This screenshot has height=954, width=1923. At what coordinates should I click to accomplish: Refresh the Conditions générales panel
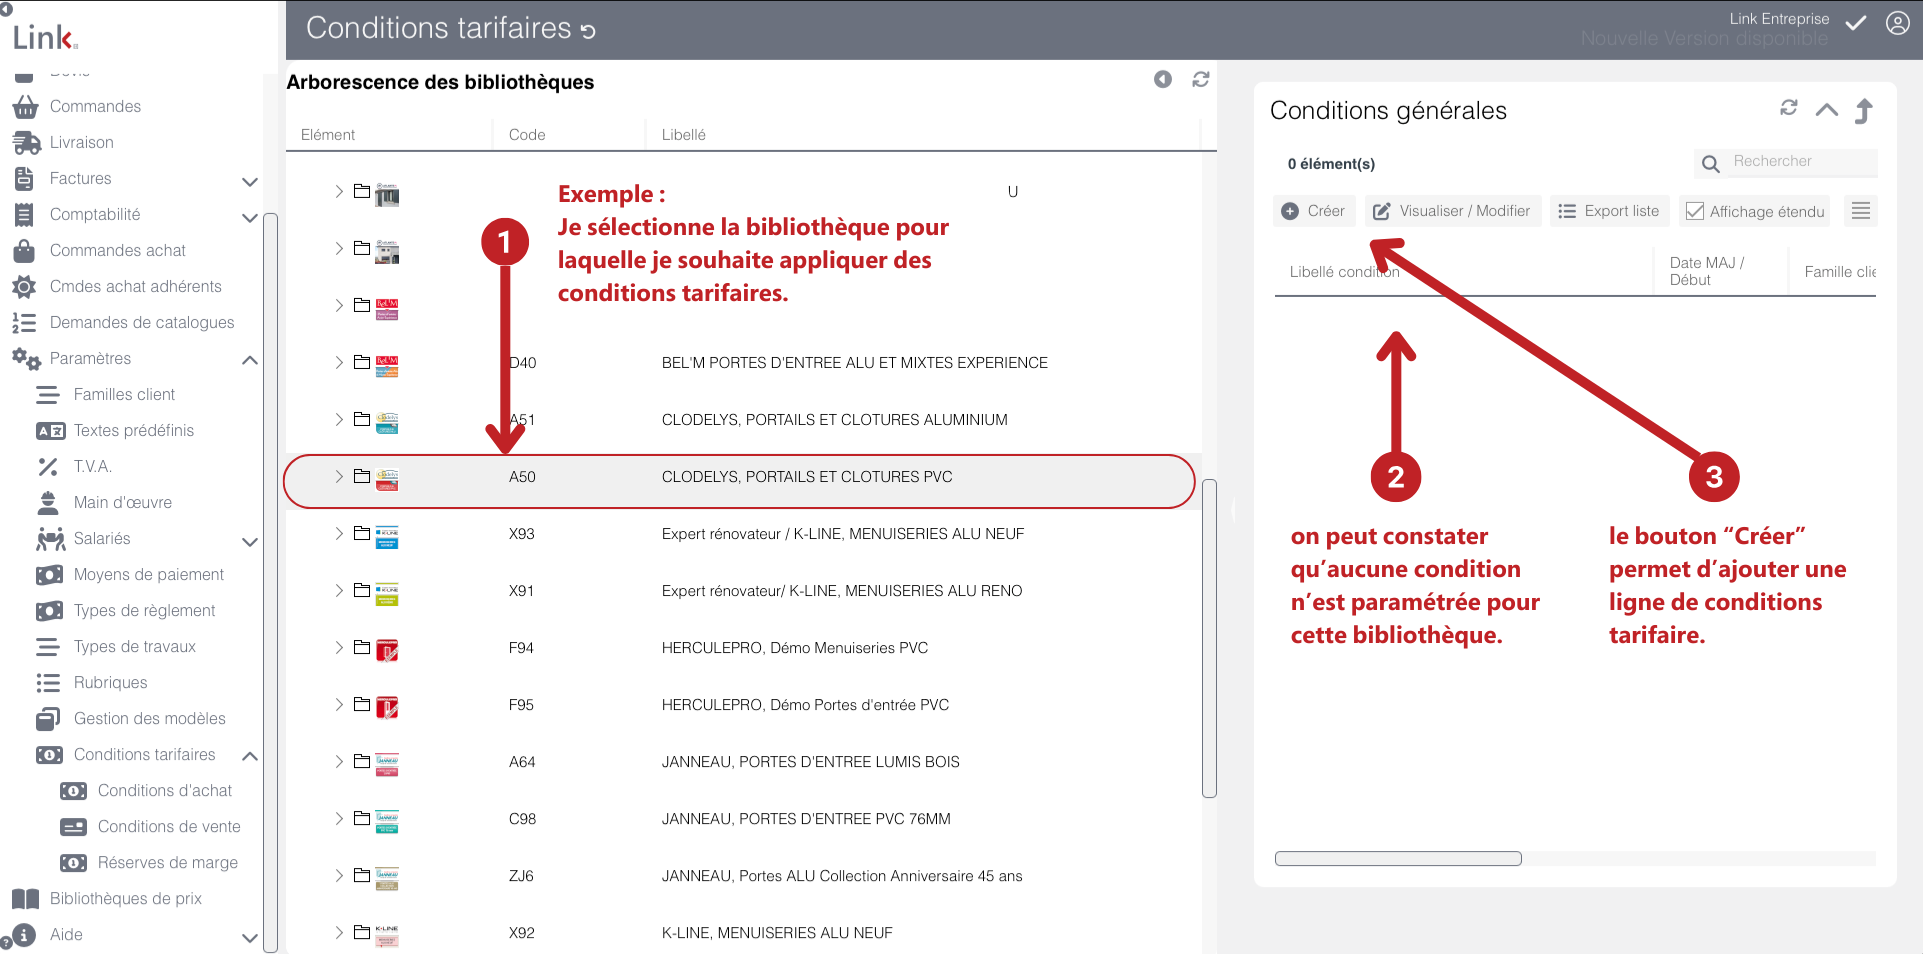click(1789, 108)
